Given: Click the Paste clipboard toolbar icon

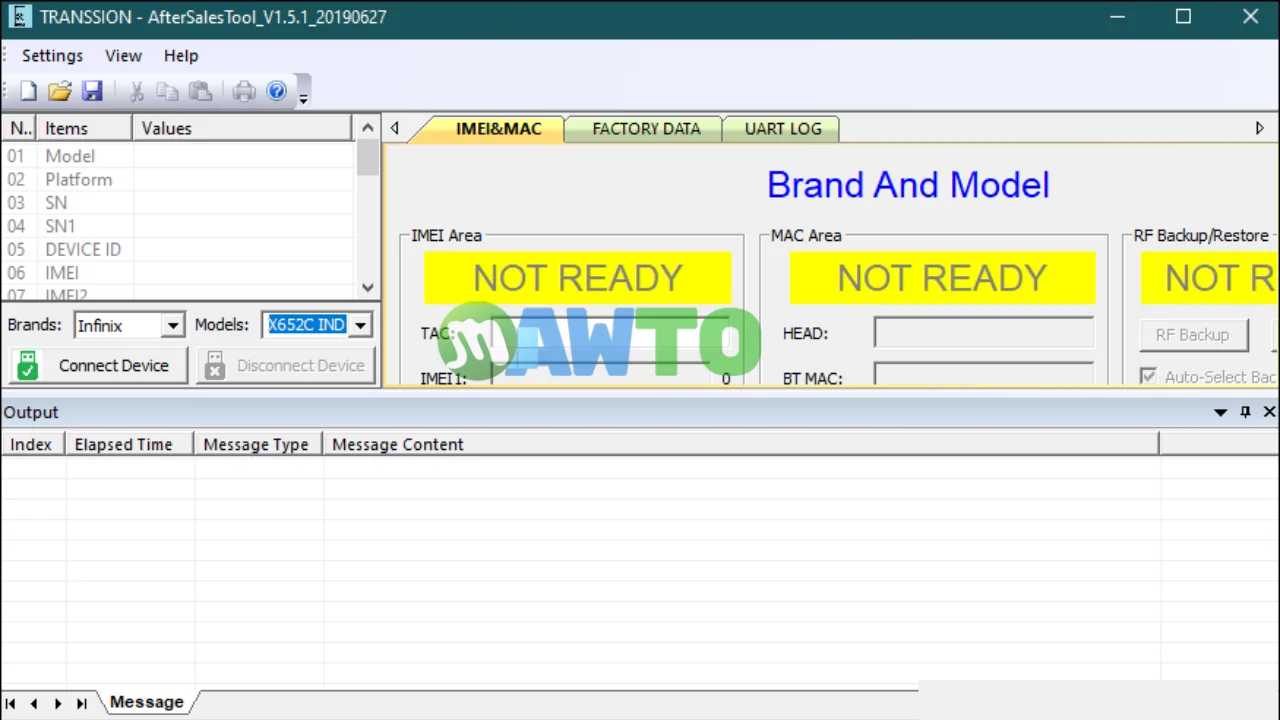Looking at the screenshot, I should pyautogui.click(x=200, y=92).
